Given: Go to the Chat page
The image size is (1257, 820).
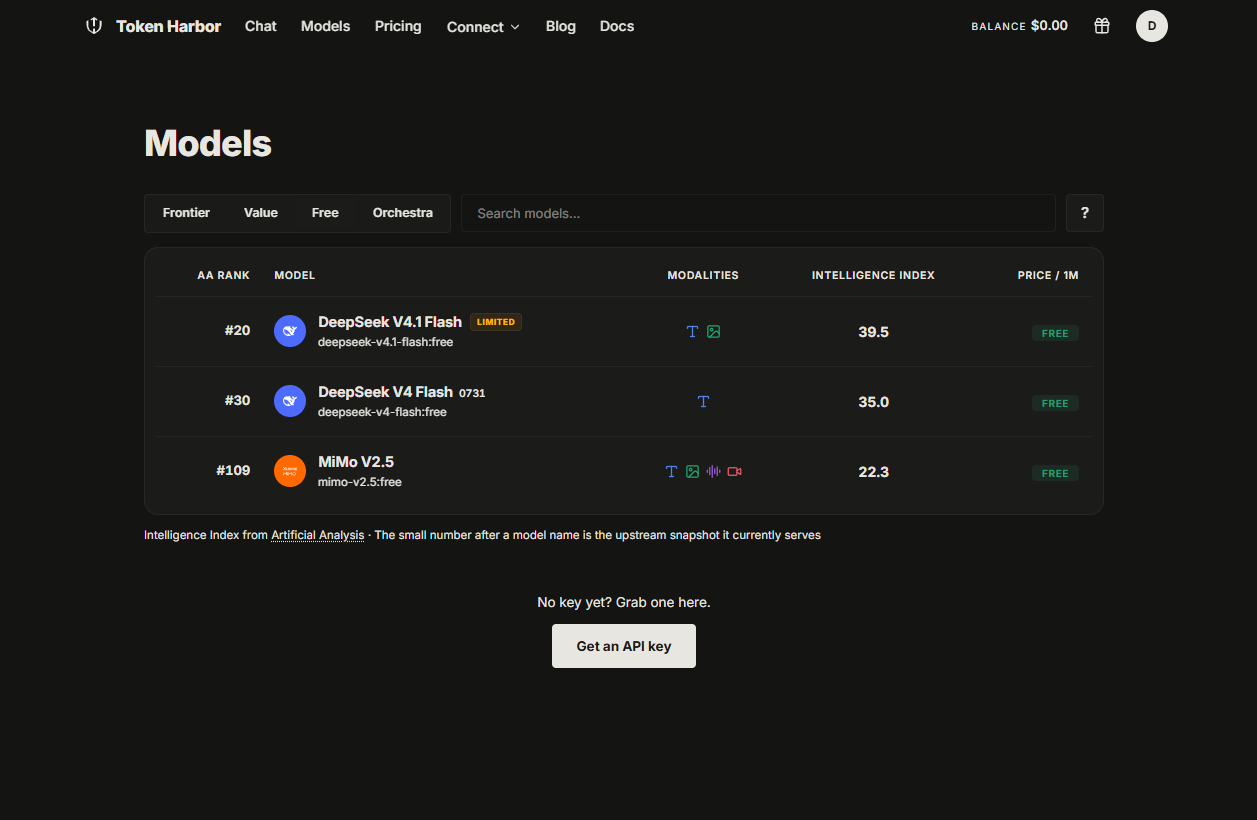Looking at the screenshot, I should (x=261, y=26).
